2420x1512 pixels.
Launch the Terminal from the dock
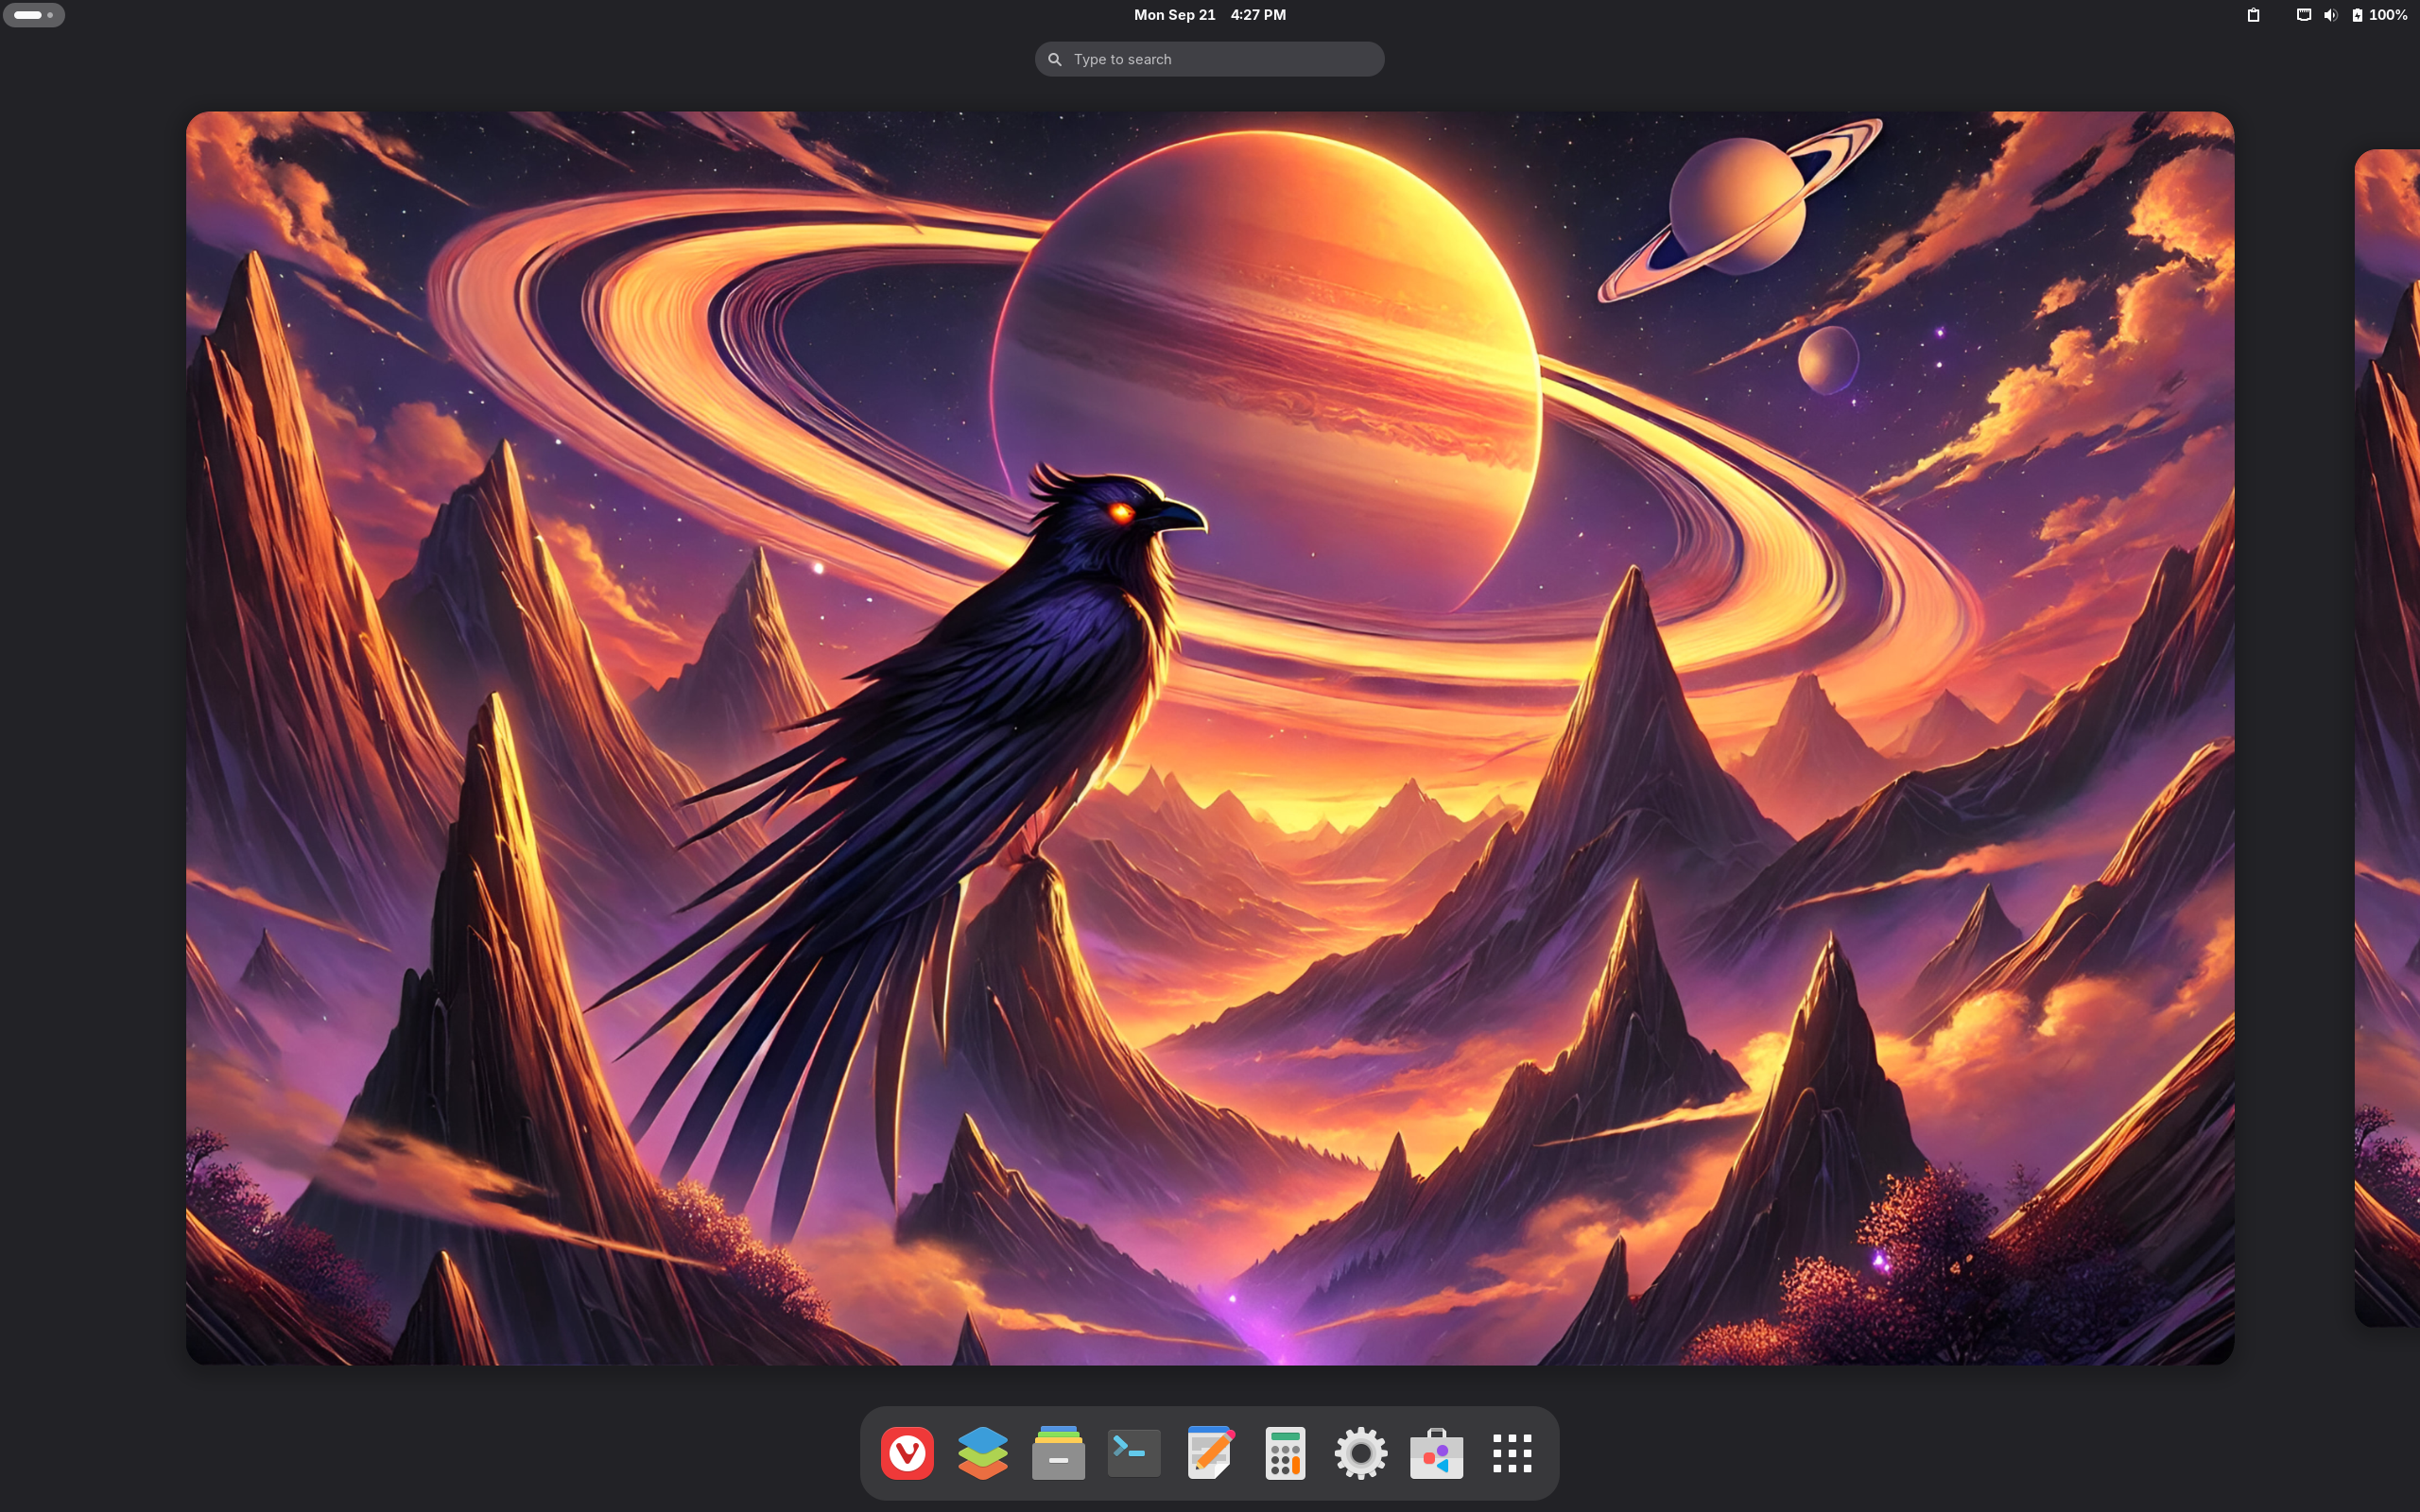point(1134,1453)
